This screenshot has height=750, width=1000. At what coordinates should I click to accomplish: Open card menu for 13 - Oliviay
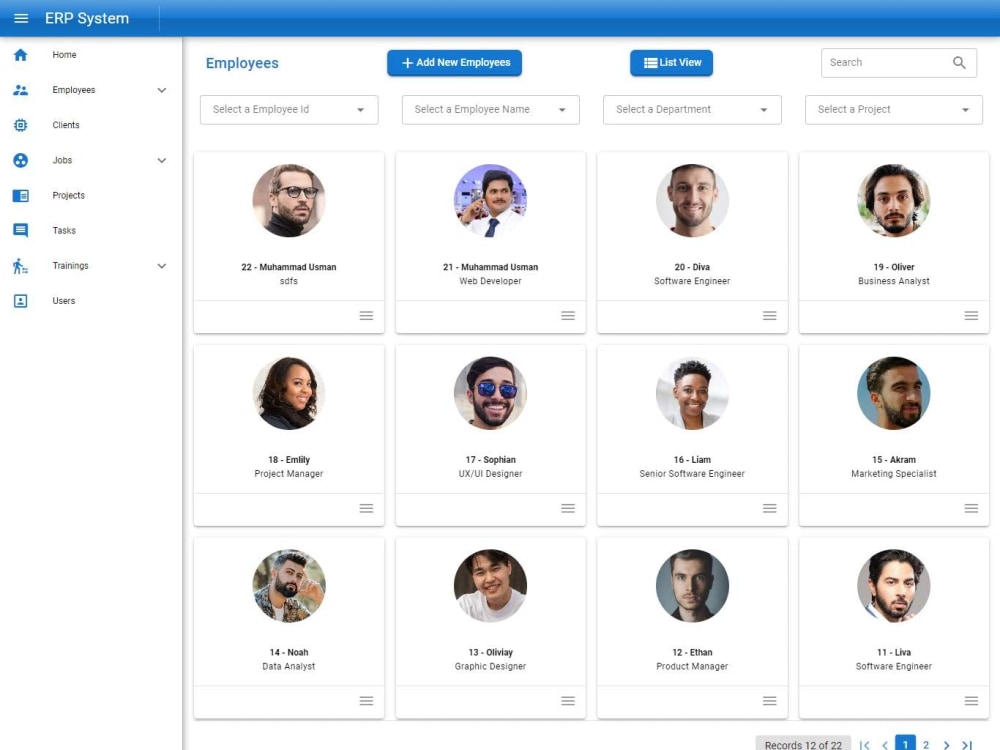pyautogui.click(x=568, y=701)
